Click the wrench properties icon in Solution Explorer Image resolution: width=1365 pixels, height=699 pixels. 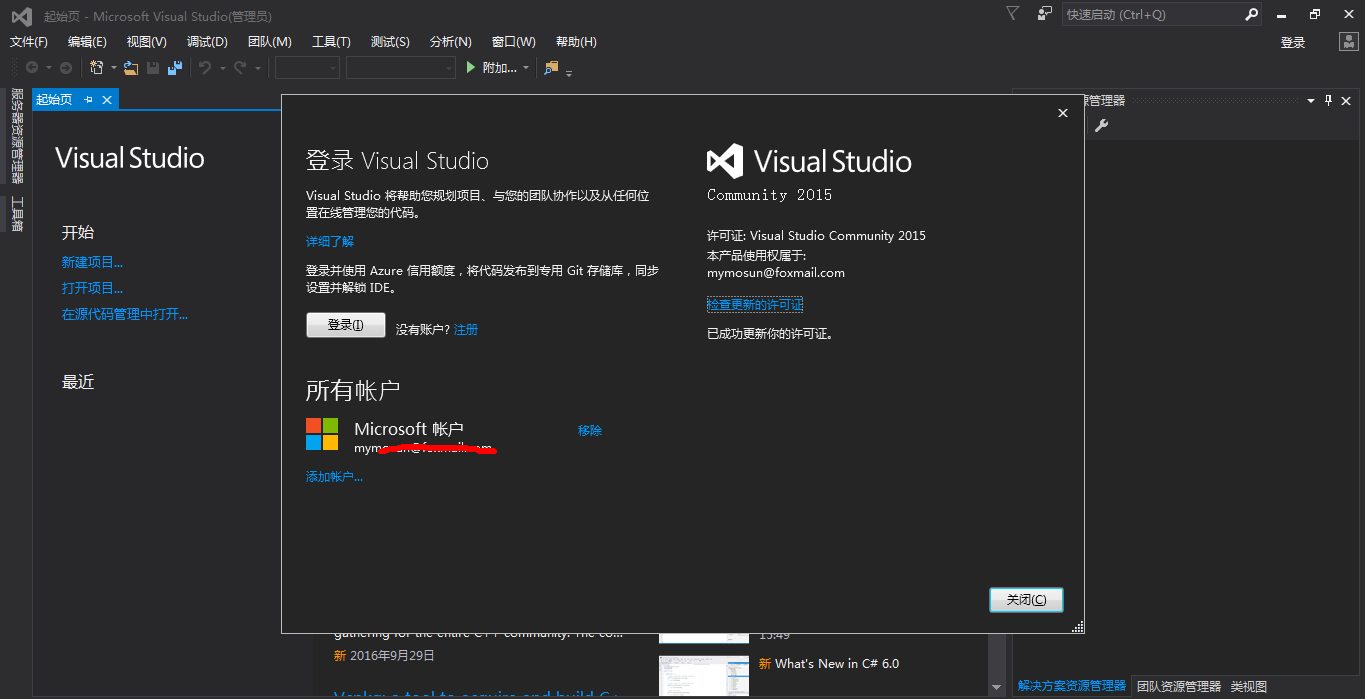pyautogui.click(x=1102, y=125)
